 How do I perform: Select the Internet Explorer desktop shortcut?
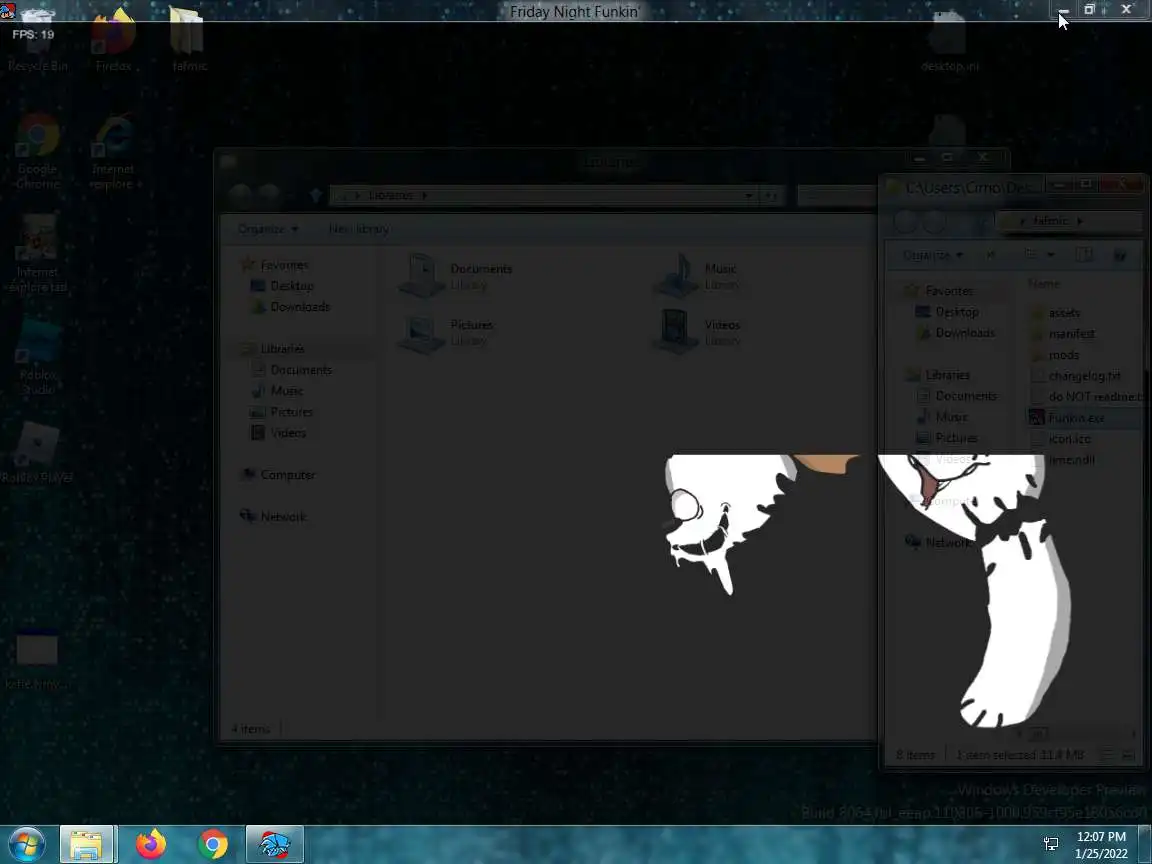coord(112,153)
